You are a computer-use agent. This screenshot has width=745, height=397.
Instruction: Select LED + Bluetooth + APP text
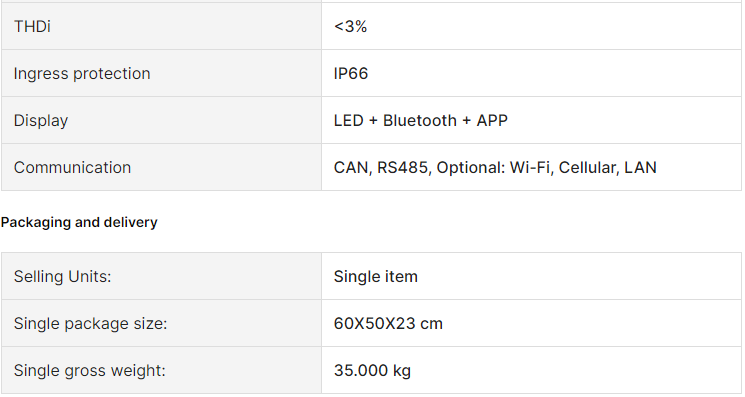point(420,120)
